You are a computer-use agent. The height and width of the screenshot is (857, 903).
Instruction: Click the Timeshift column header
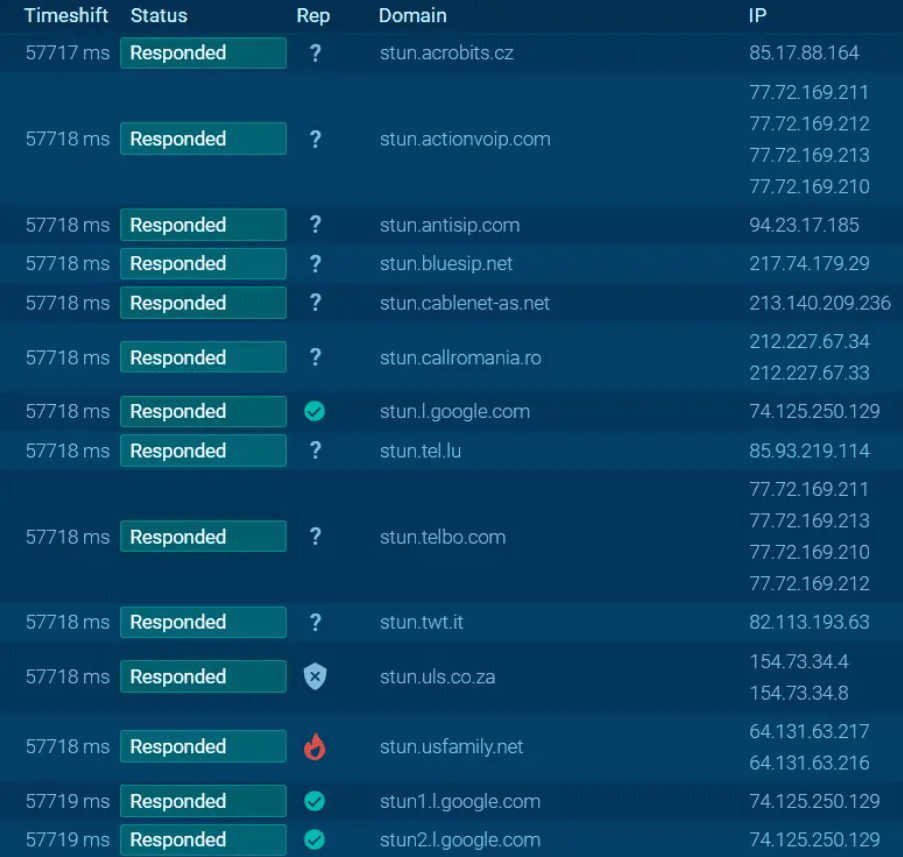[66, 16]
